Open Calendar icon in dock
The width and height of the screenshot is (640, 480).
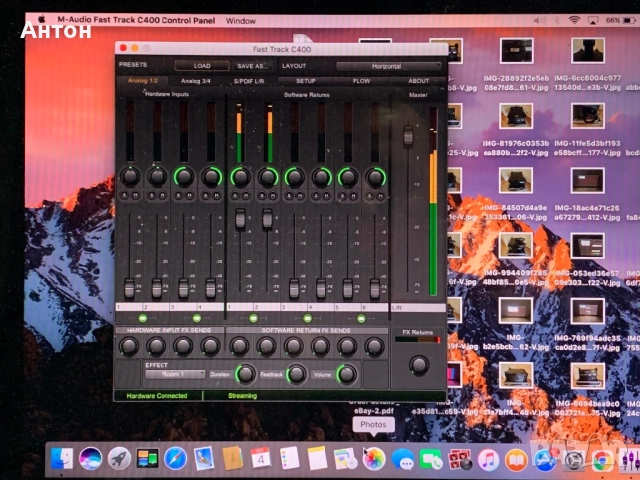pyautogui.click(x=261, y=458)
